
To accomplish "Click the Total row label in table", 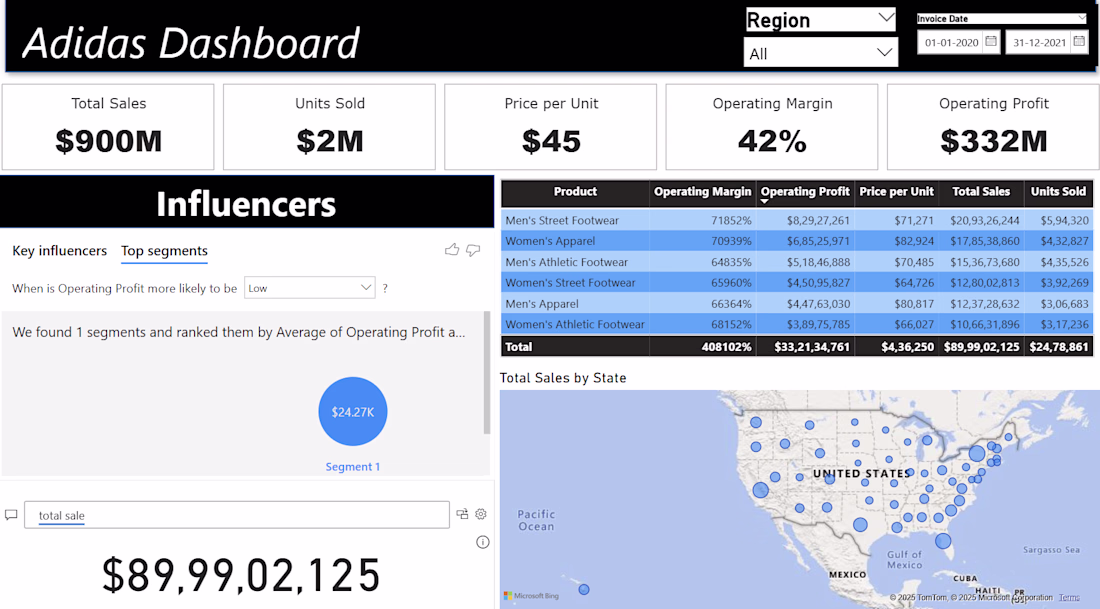I will click(x=518, y=347).
